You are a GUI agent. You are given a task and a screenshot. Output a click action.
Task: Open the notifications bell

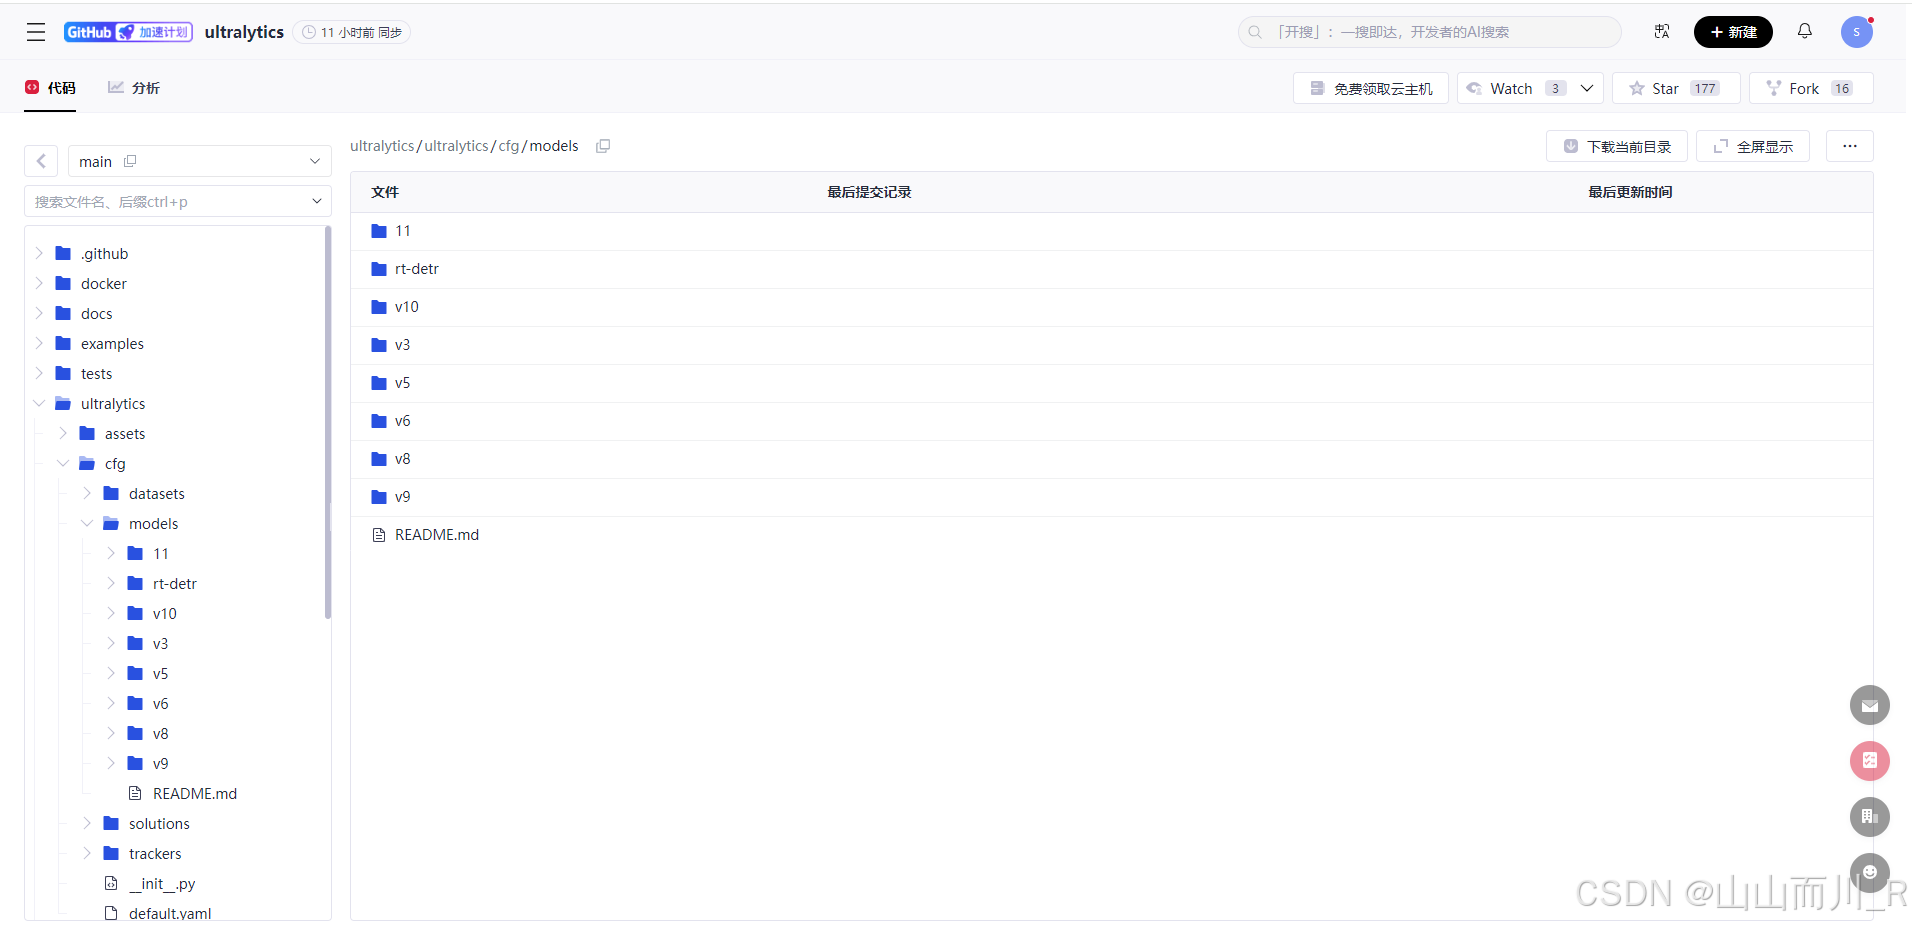[x=1804, y=31]
